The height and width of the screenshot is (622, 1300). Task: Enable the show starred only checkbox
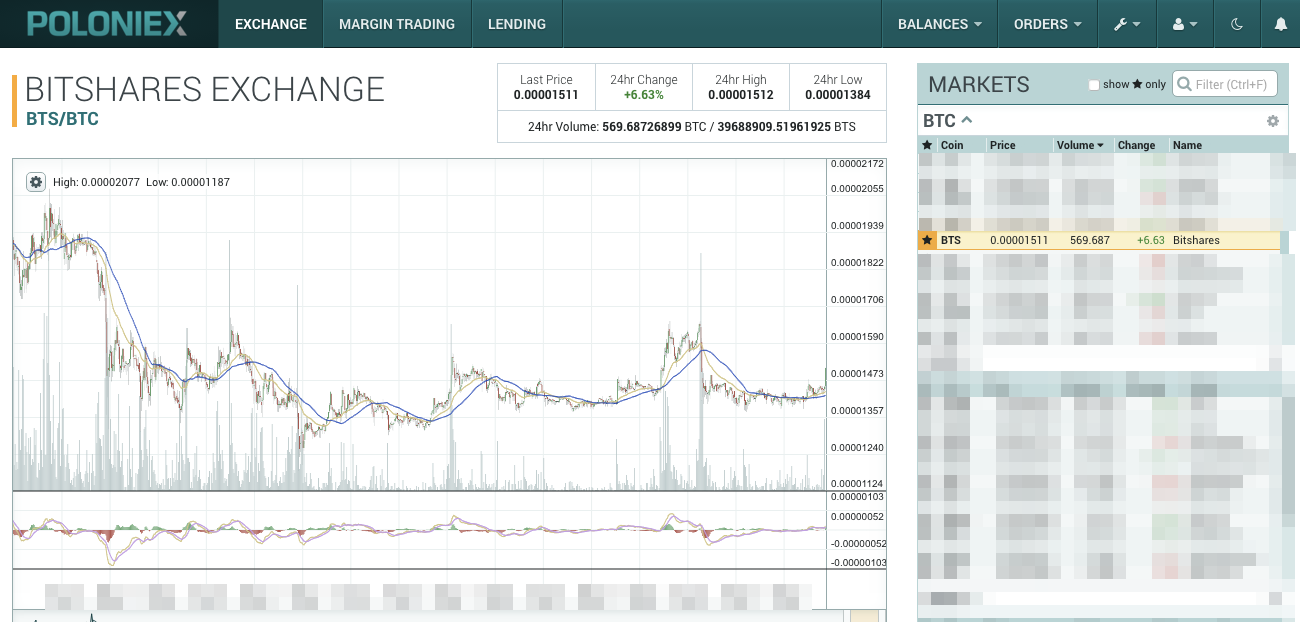[1094, 85]
